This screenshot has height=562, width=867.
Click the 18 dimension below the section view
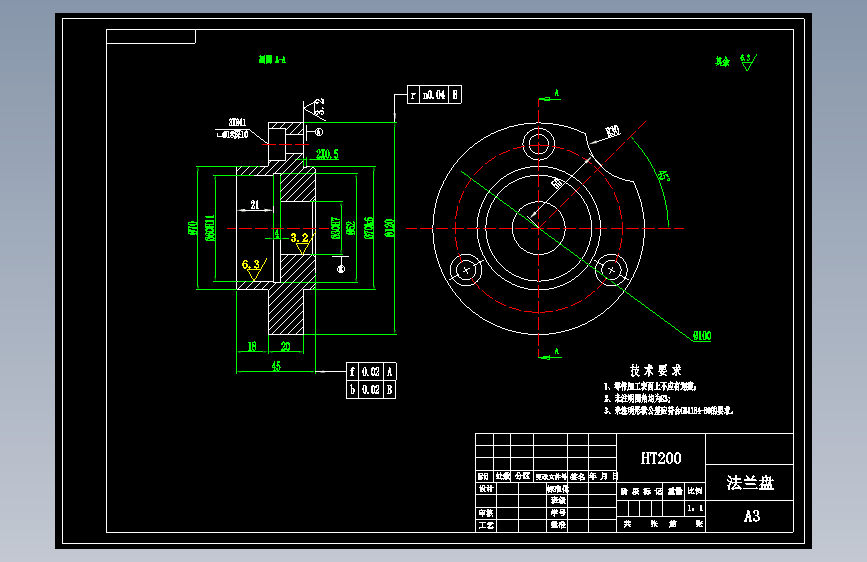[x=252, y=346]
